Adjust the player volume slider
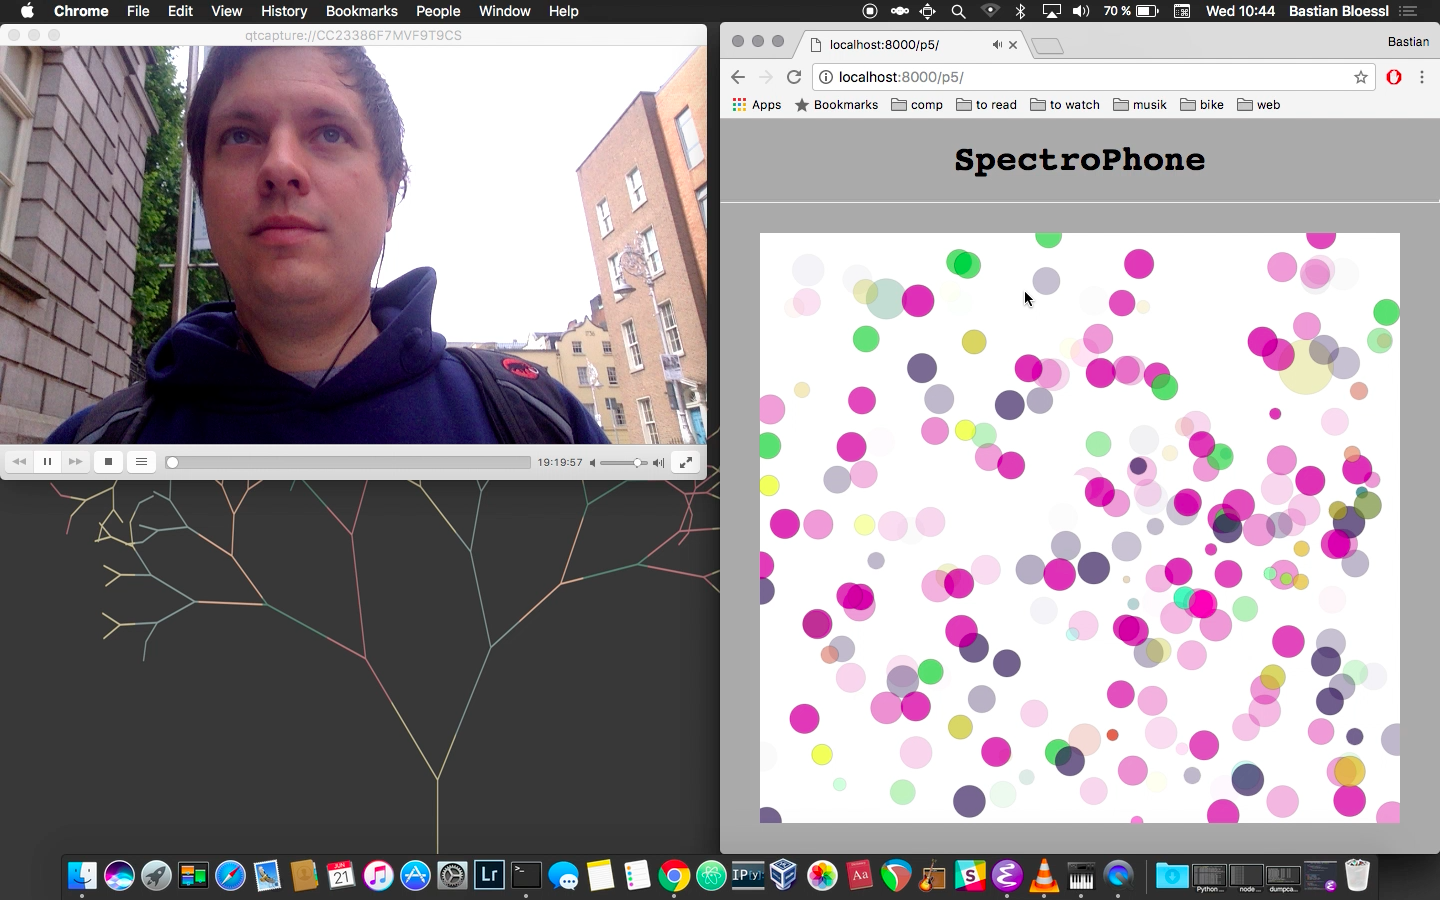Screen dimensions: 1440x900 (637, 463)
